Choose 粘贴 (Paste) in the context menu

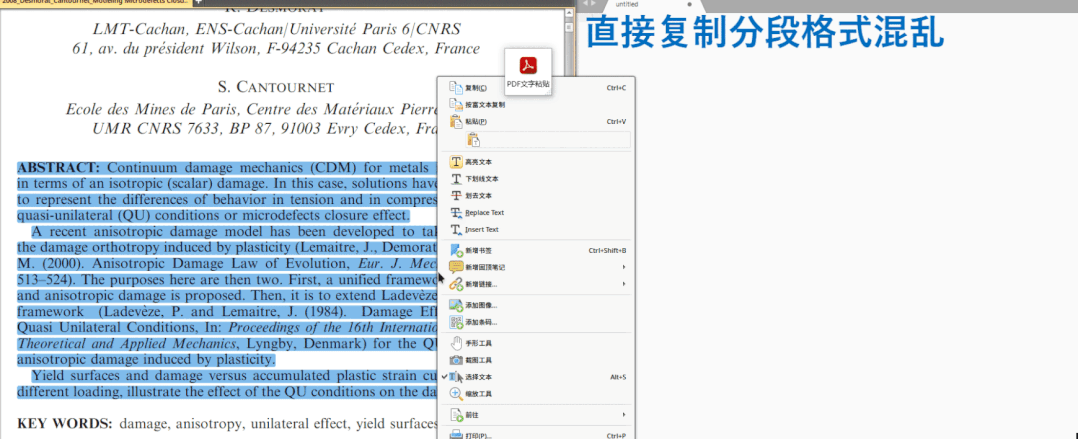point(536,122)
